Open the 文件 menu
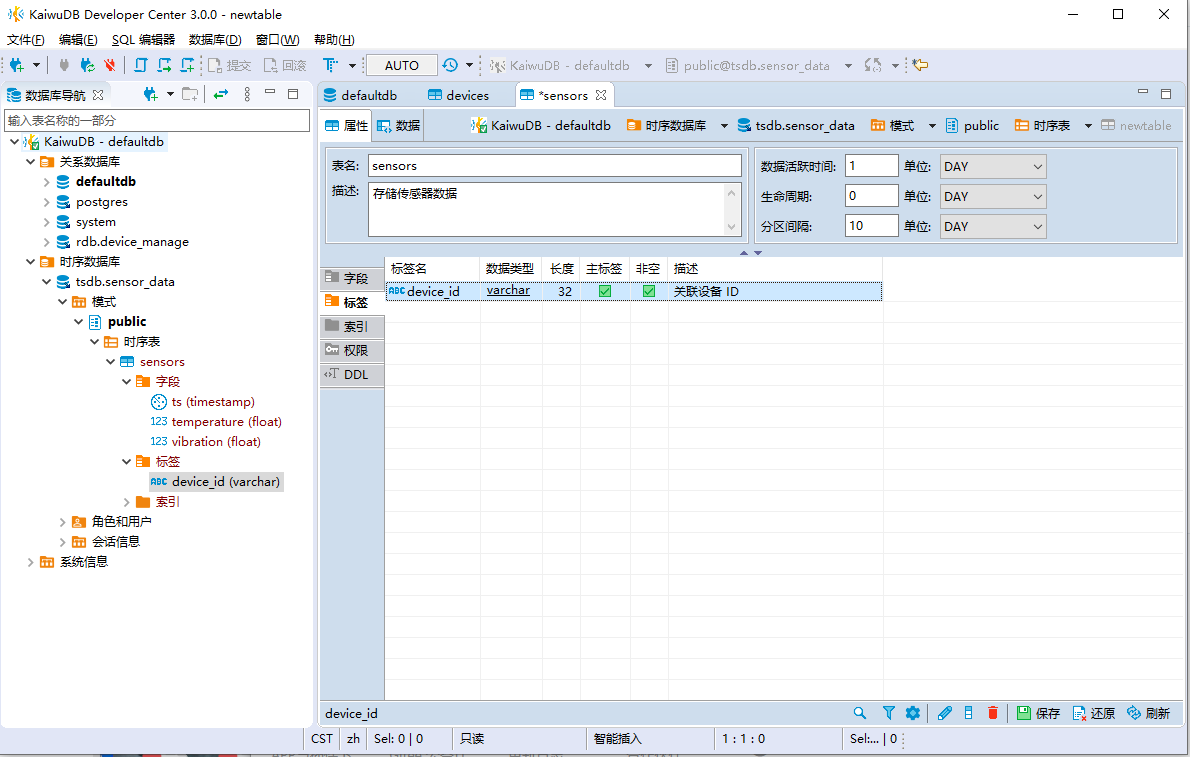The height and width of the screenshot is (757, 1190). tap(26, 39)
